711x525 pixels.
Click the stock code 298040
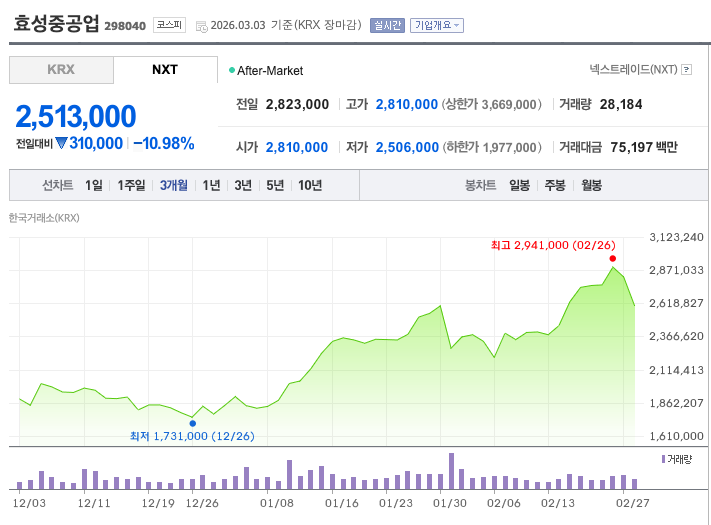[x=125, y=26]
